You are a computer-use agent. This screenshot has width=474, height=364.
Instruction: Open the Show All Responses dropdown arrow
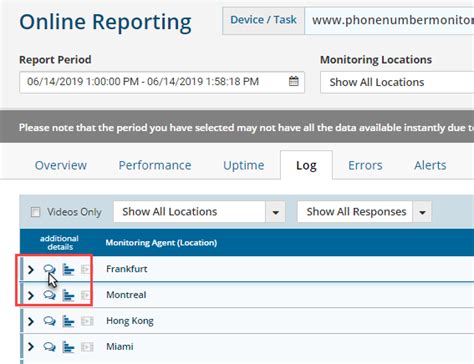(x=422, y=212)
